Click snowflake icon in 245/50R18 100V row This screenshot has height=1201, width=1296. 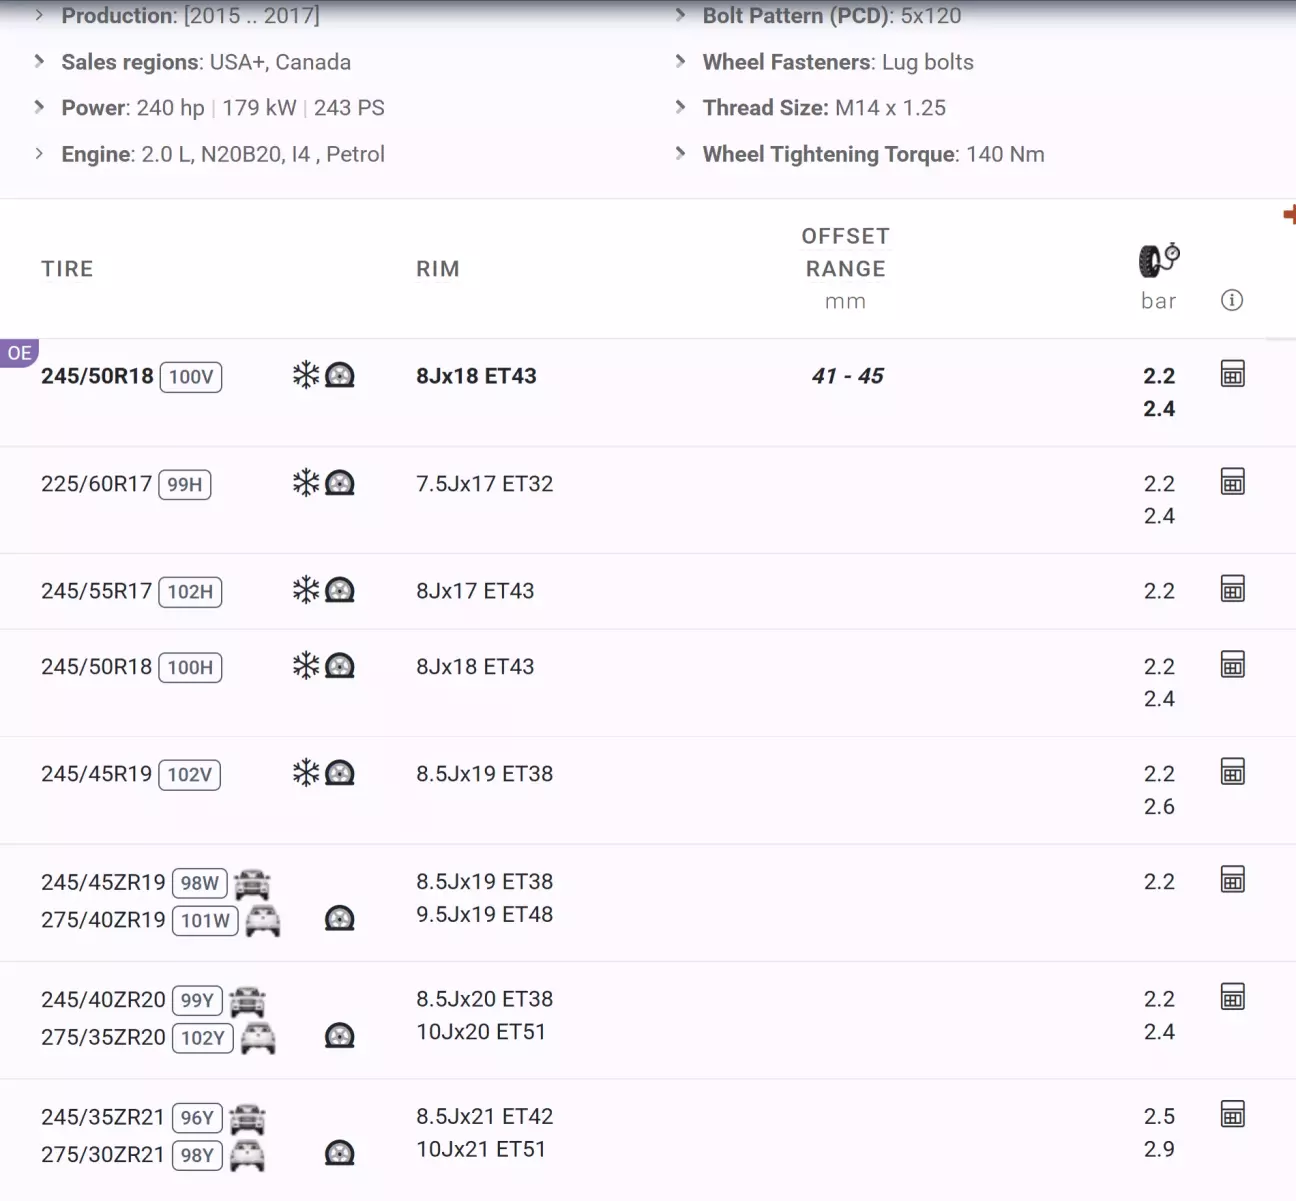[x=305, y=375]
